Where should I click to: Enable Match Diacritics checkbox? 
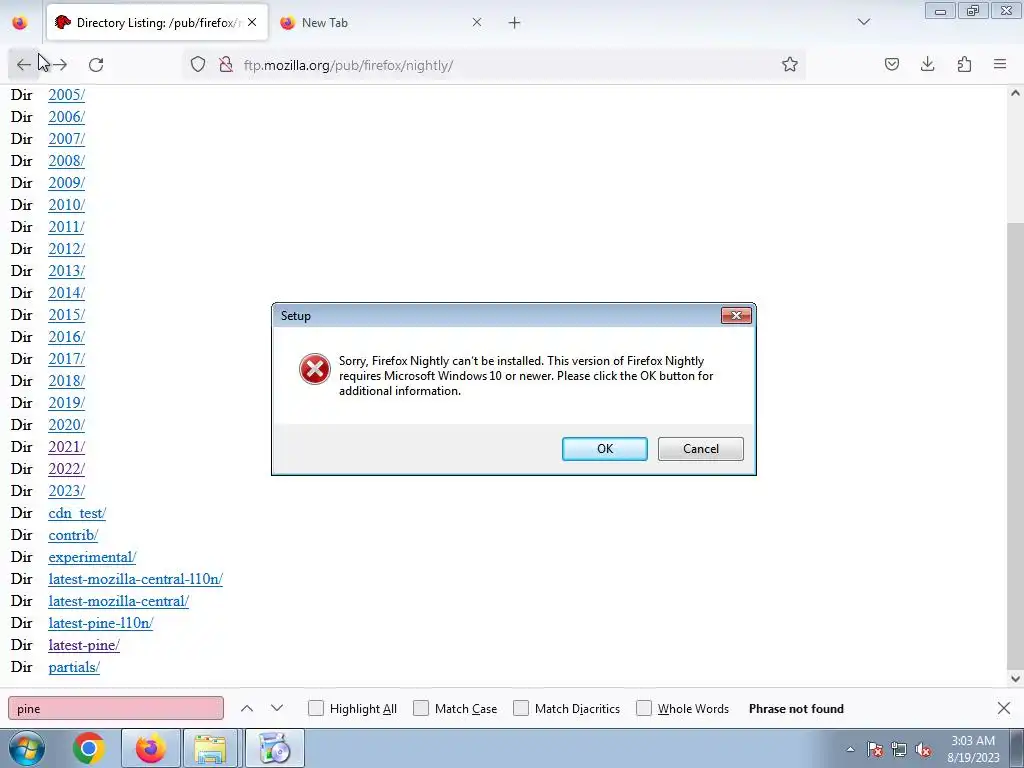[x=521, y=709]
